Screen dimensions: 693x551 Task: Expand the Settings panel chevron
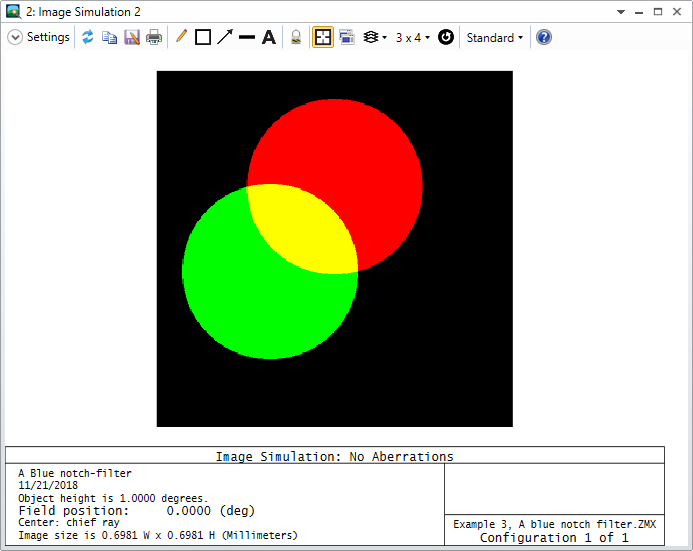pyautogui.click(x=15, y=37)
